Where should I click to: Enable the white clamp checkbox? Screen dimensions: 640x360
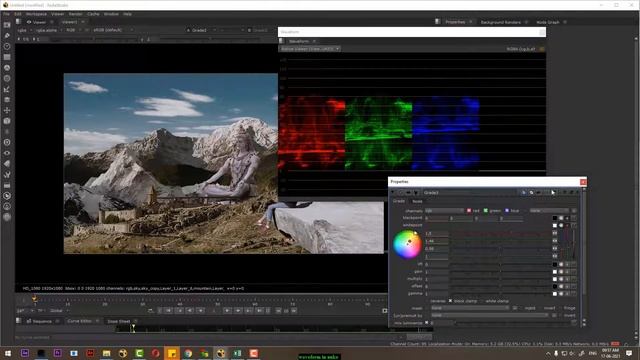click(482, 301)
